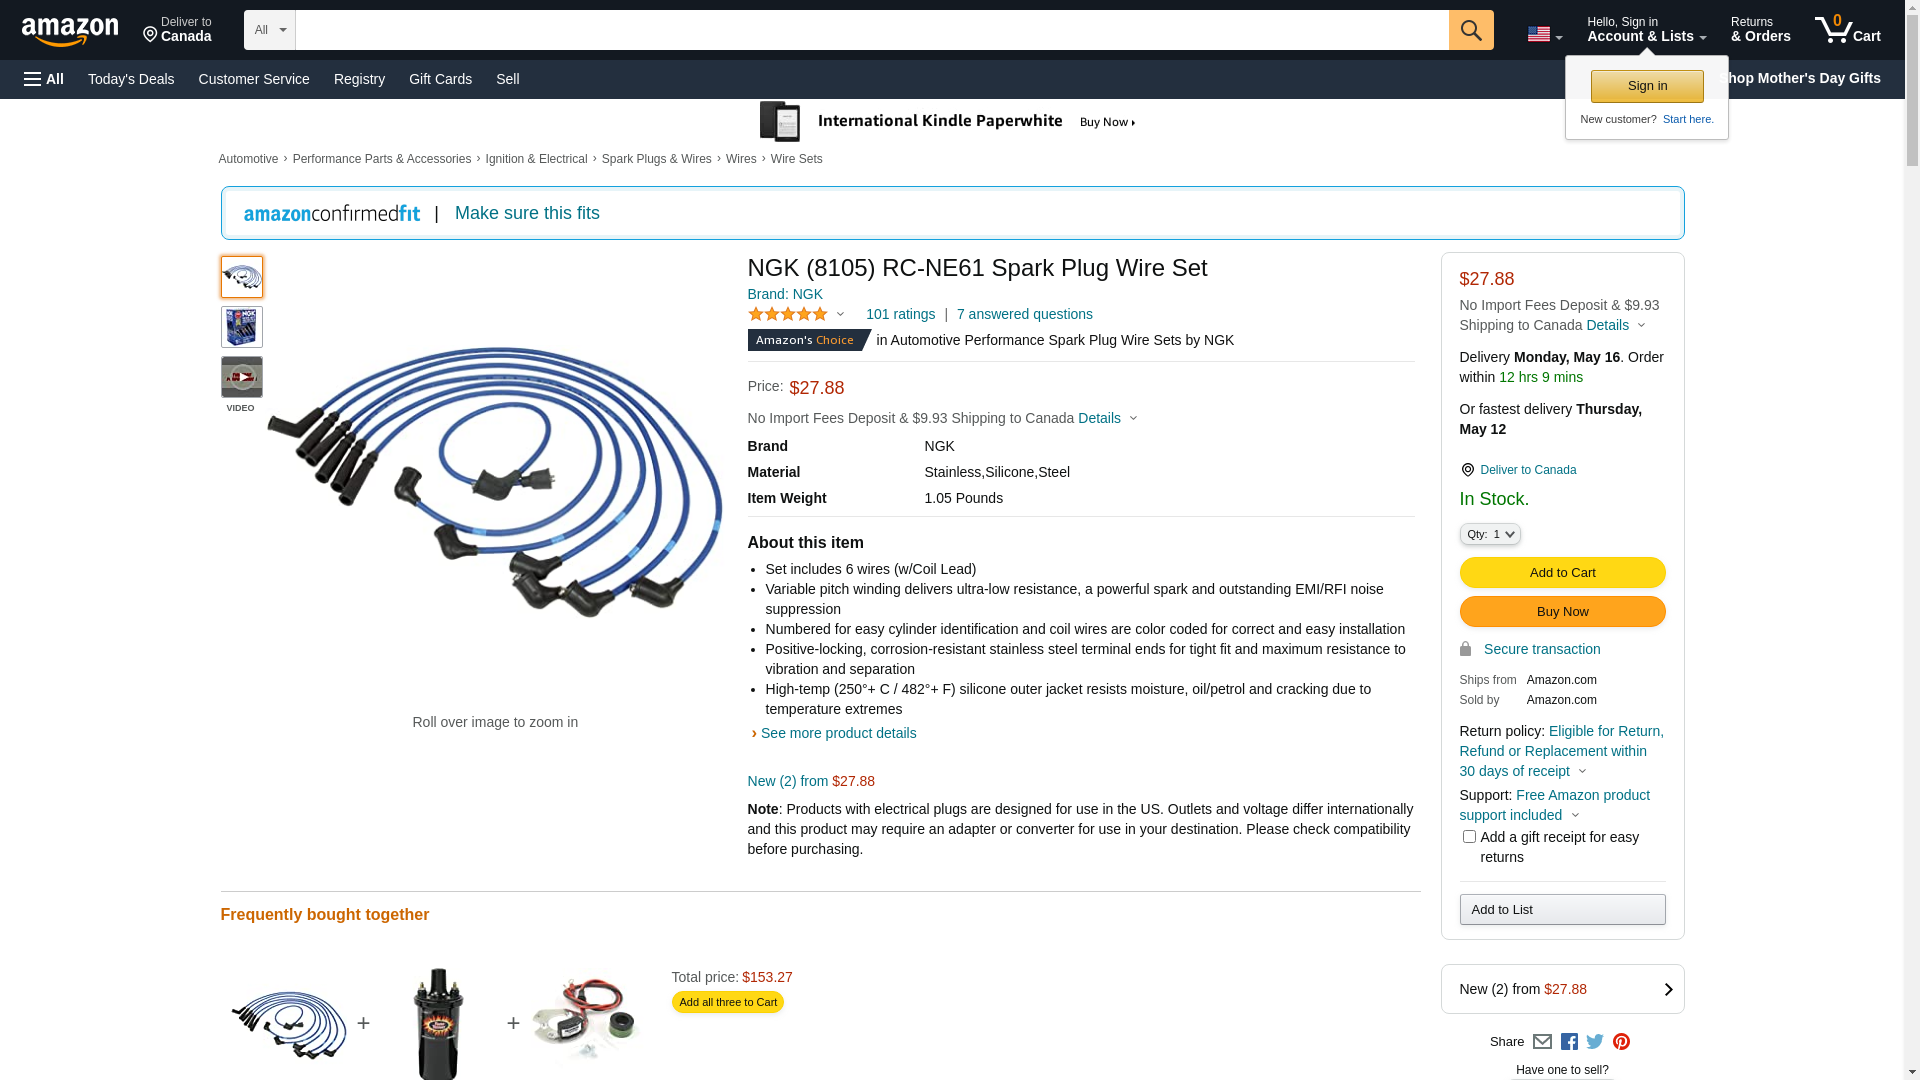Open the All hamburger menu

[44, 79]
